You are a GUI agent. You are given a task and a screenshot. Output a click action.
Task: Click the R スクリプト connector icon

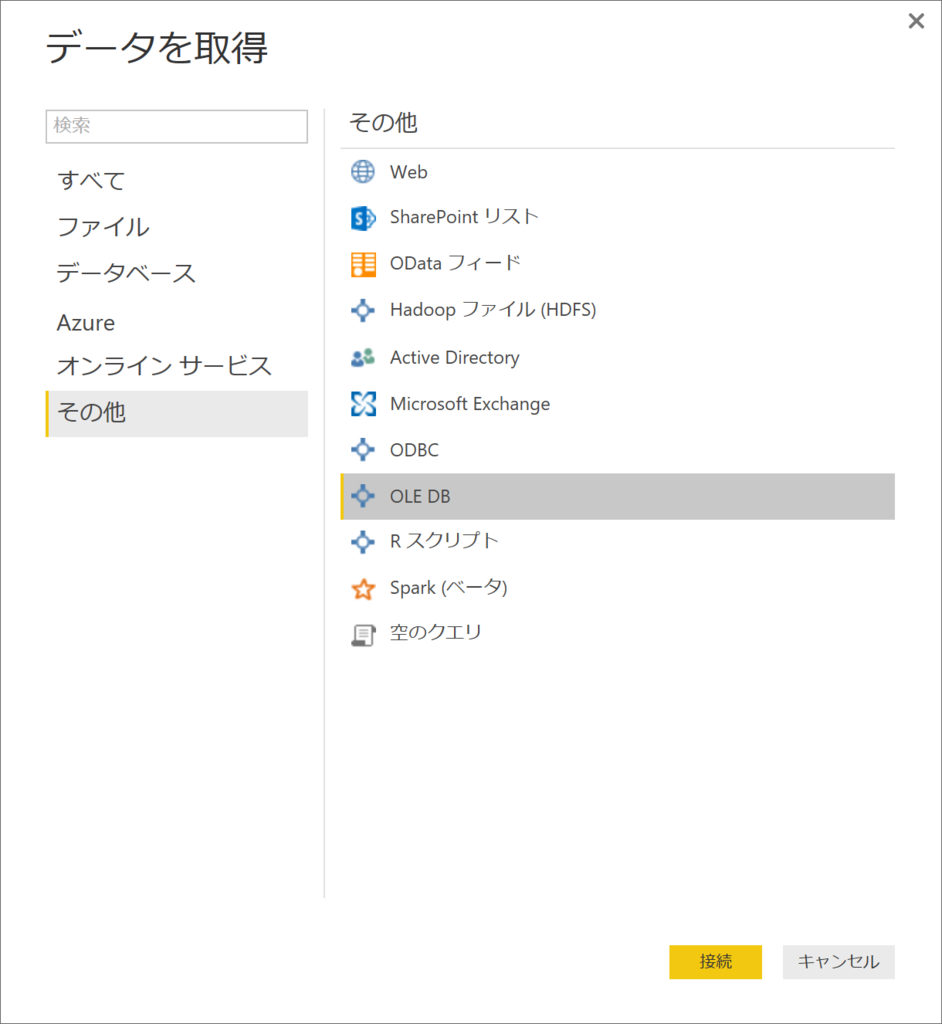(363, 541)
